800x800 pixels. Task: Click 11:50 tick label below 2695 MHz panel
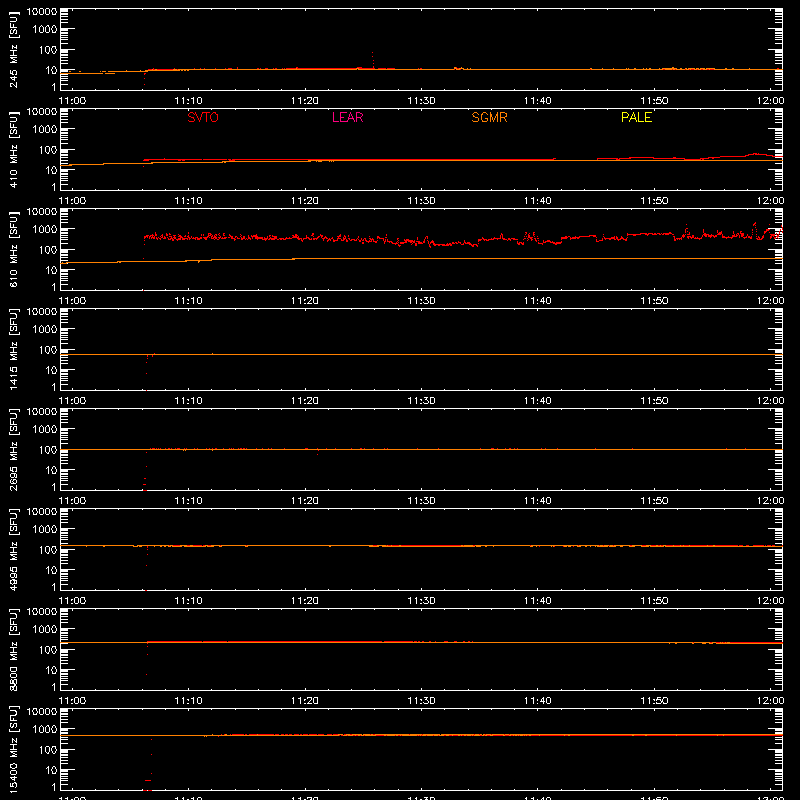click(x=654, y=501)
